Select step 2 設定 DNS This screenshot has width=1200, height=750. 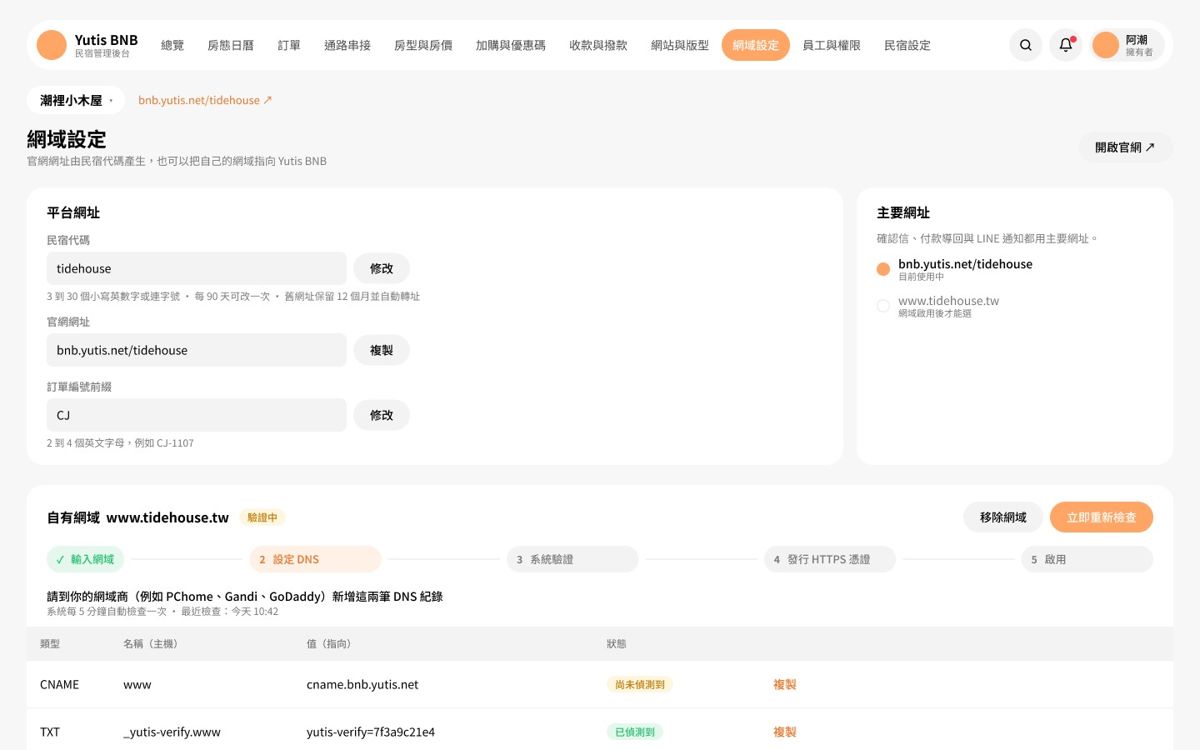(x=315, y=559)
